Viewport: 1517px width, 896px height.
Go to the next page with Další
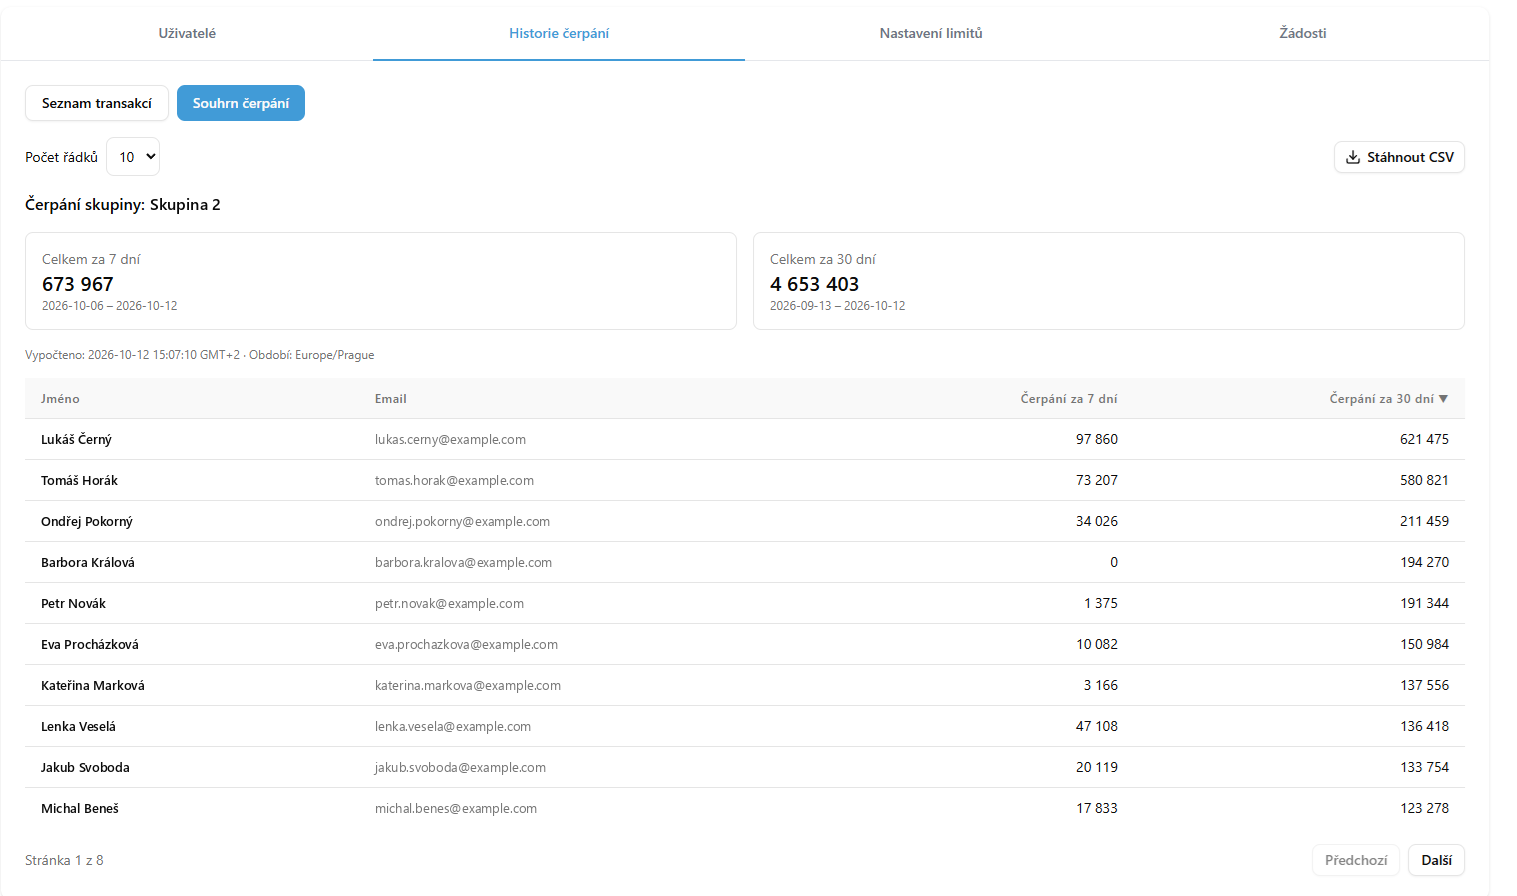pyautogui.click(x=1436, y=860)
